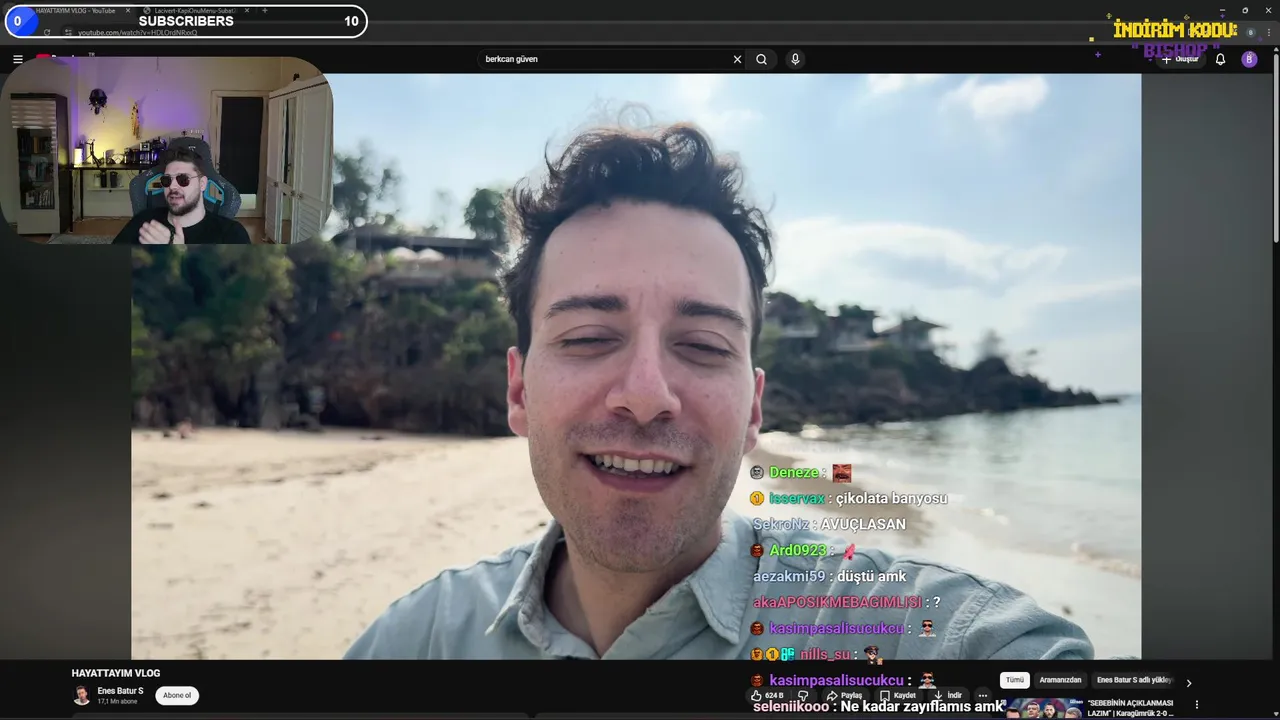The image size is (1280, 720).
Task: Click chat username Deneze
Action: tap(795, 472)
